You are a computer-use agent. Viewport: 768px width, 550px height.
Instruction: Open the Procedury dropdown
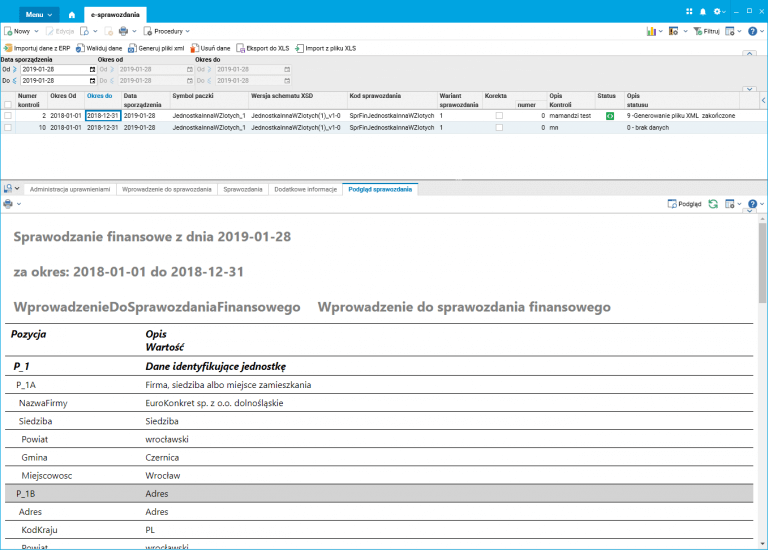167,31
